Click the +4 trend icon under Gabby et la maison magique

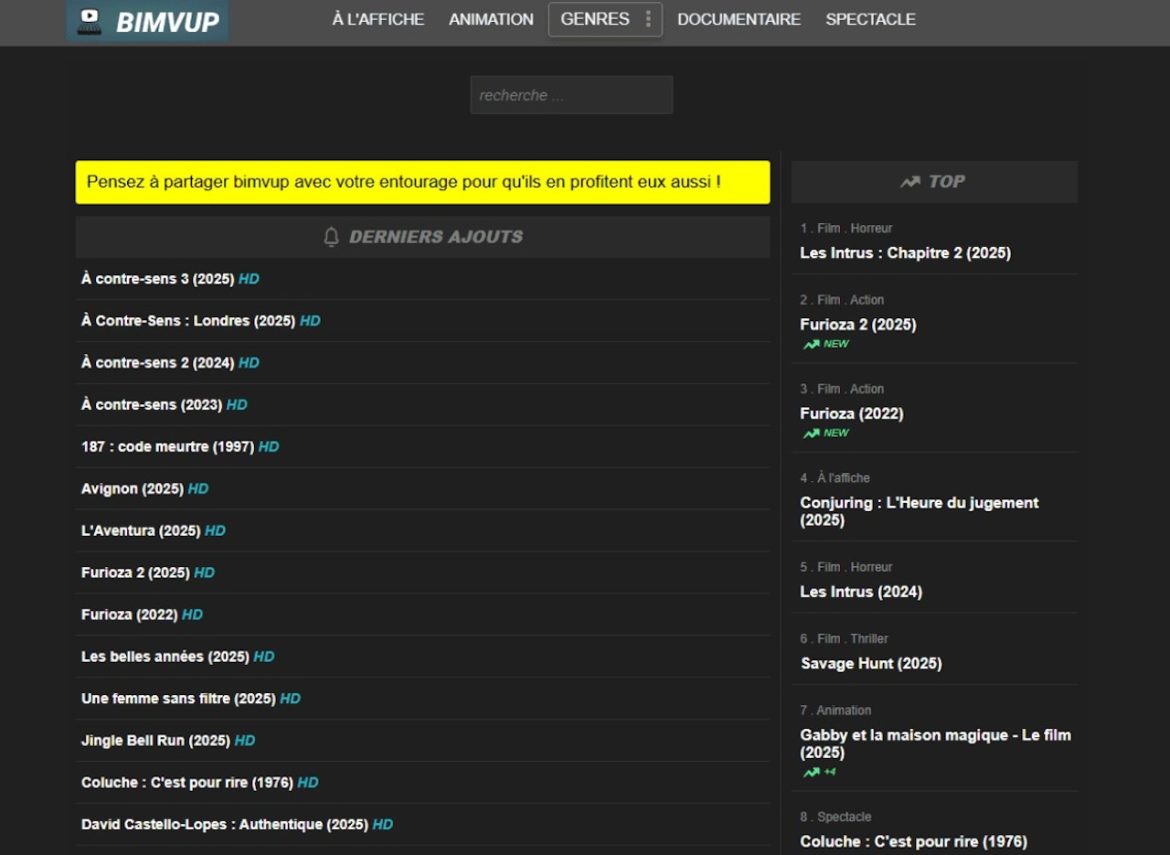(811, 771)
